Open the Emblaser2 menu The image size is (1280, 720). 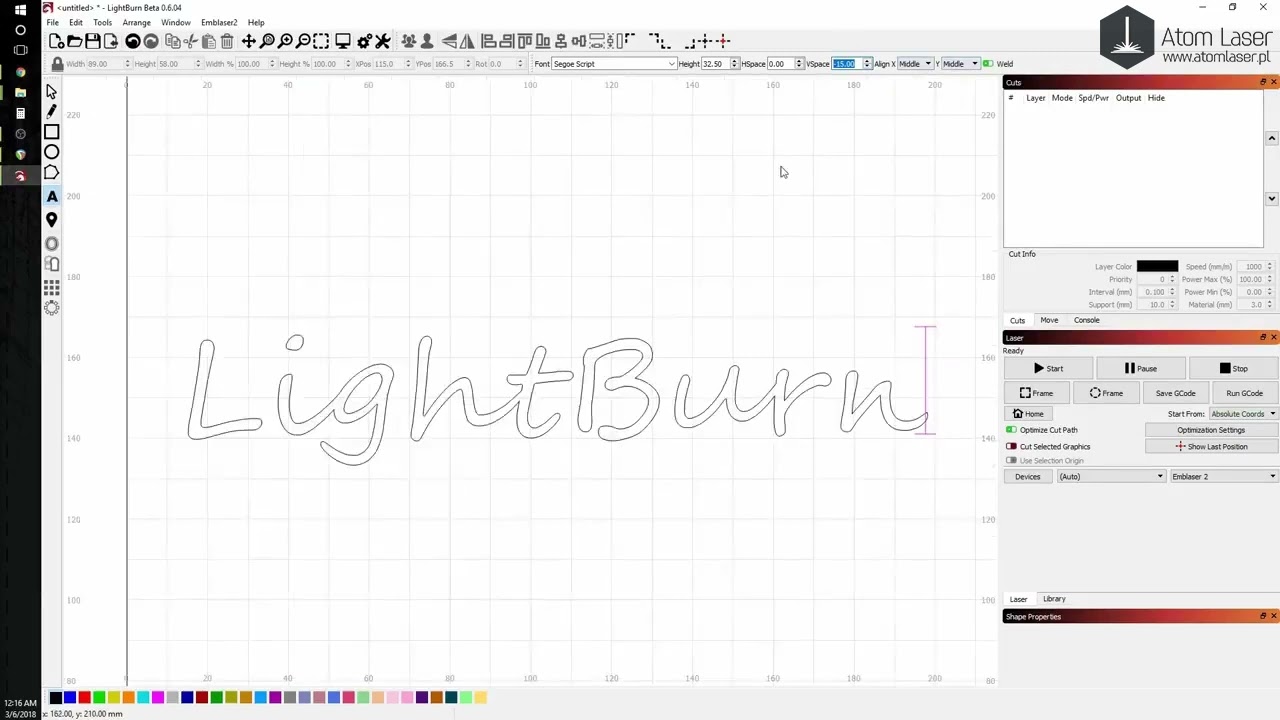(219, 22)
